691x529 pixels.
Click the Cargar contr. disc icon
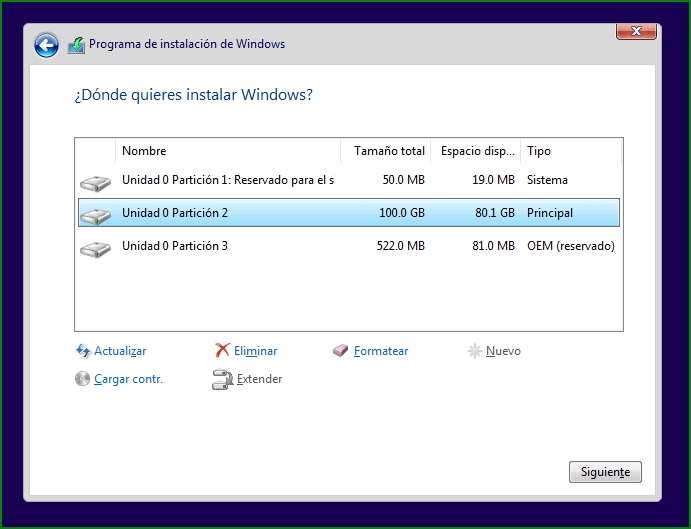coord(82,379)
